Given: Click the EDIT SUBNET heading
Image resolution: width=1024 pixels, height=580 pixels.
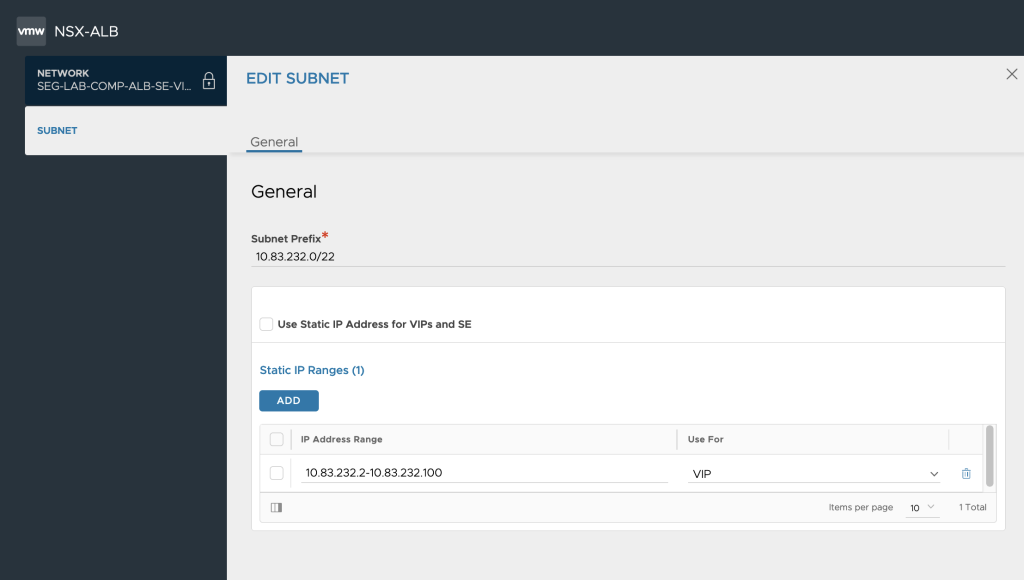Looking at the screenshot, I should (x=298, y=78).
